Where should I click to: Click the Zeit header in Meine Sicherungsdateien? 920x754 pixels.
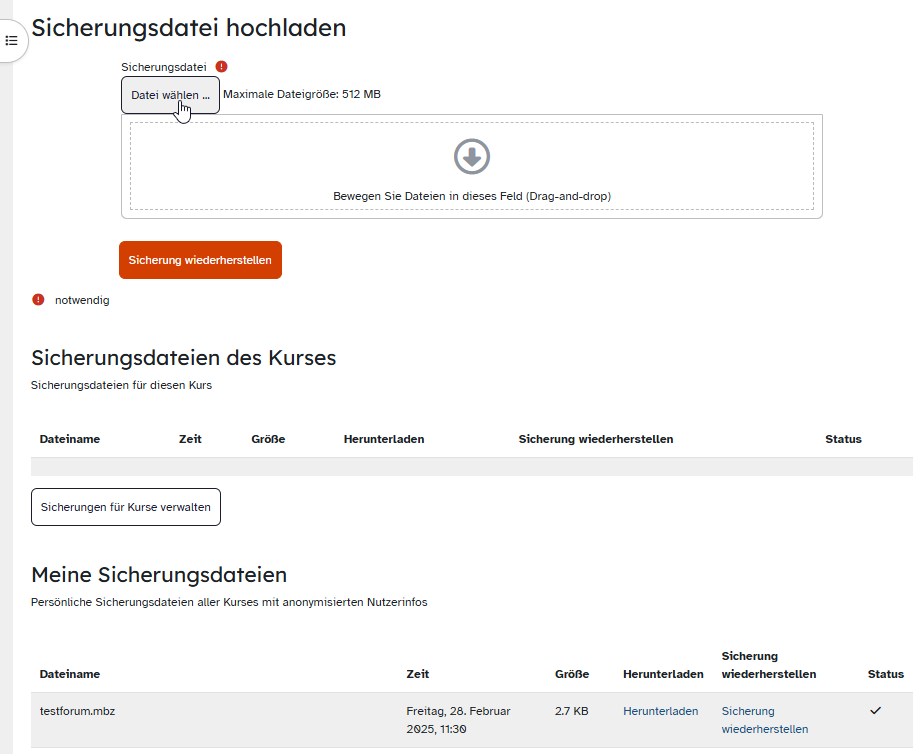click(417, 674)
